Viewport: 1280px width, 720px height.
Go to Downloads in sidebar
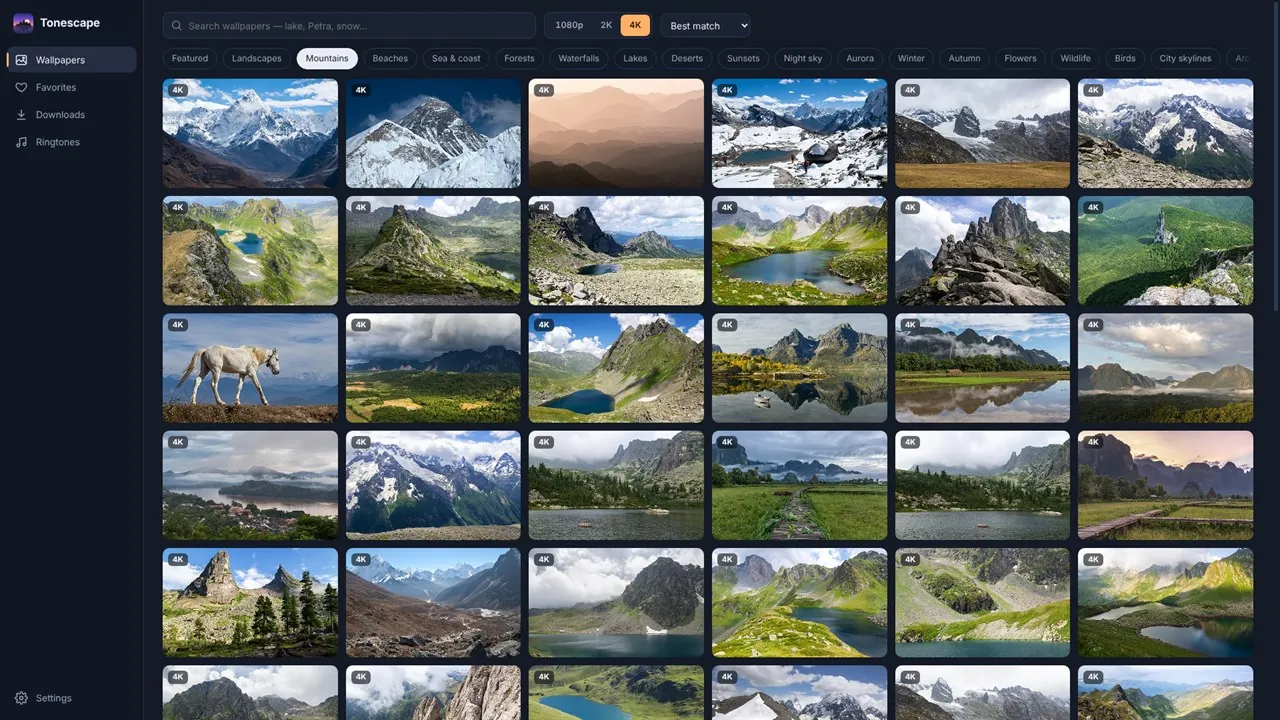(70, 115)
